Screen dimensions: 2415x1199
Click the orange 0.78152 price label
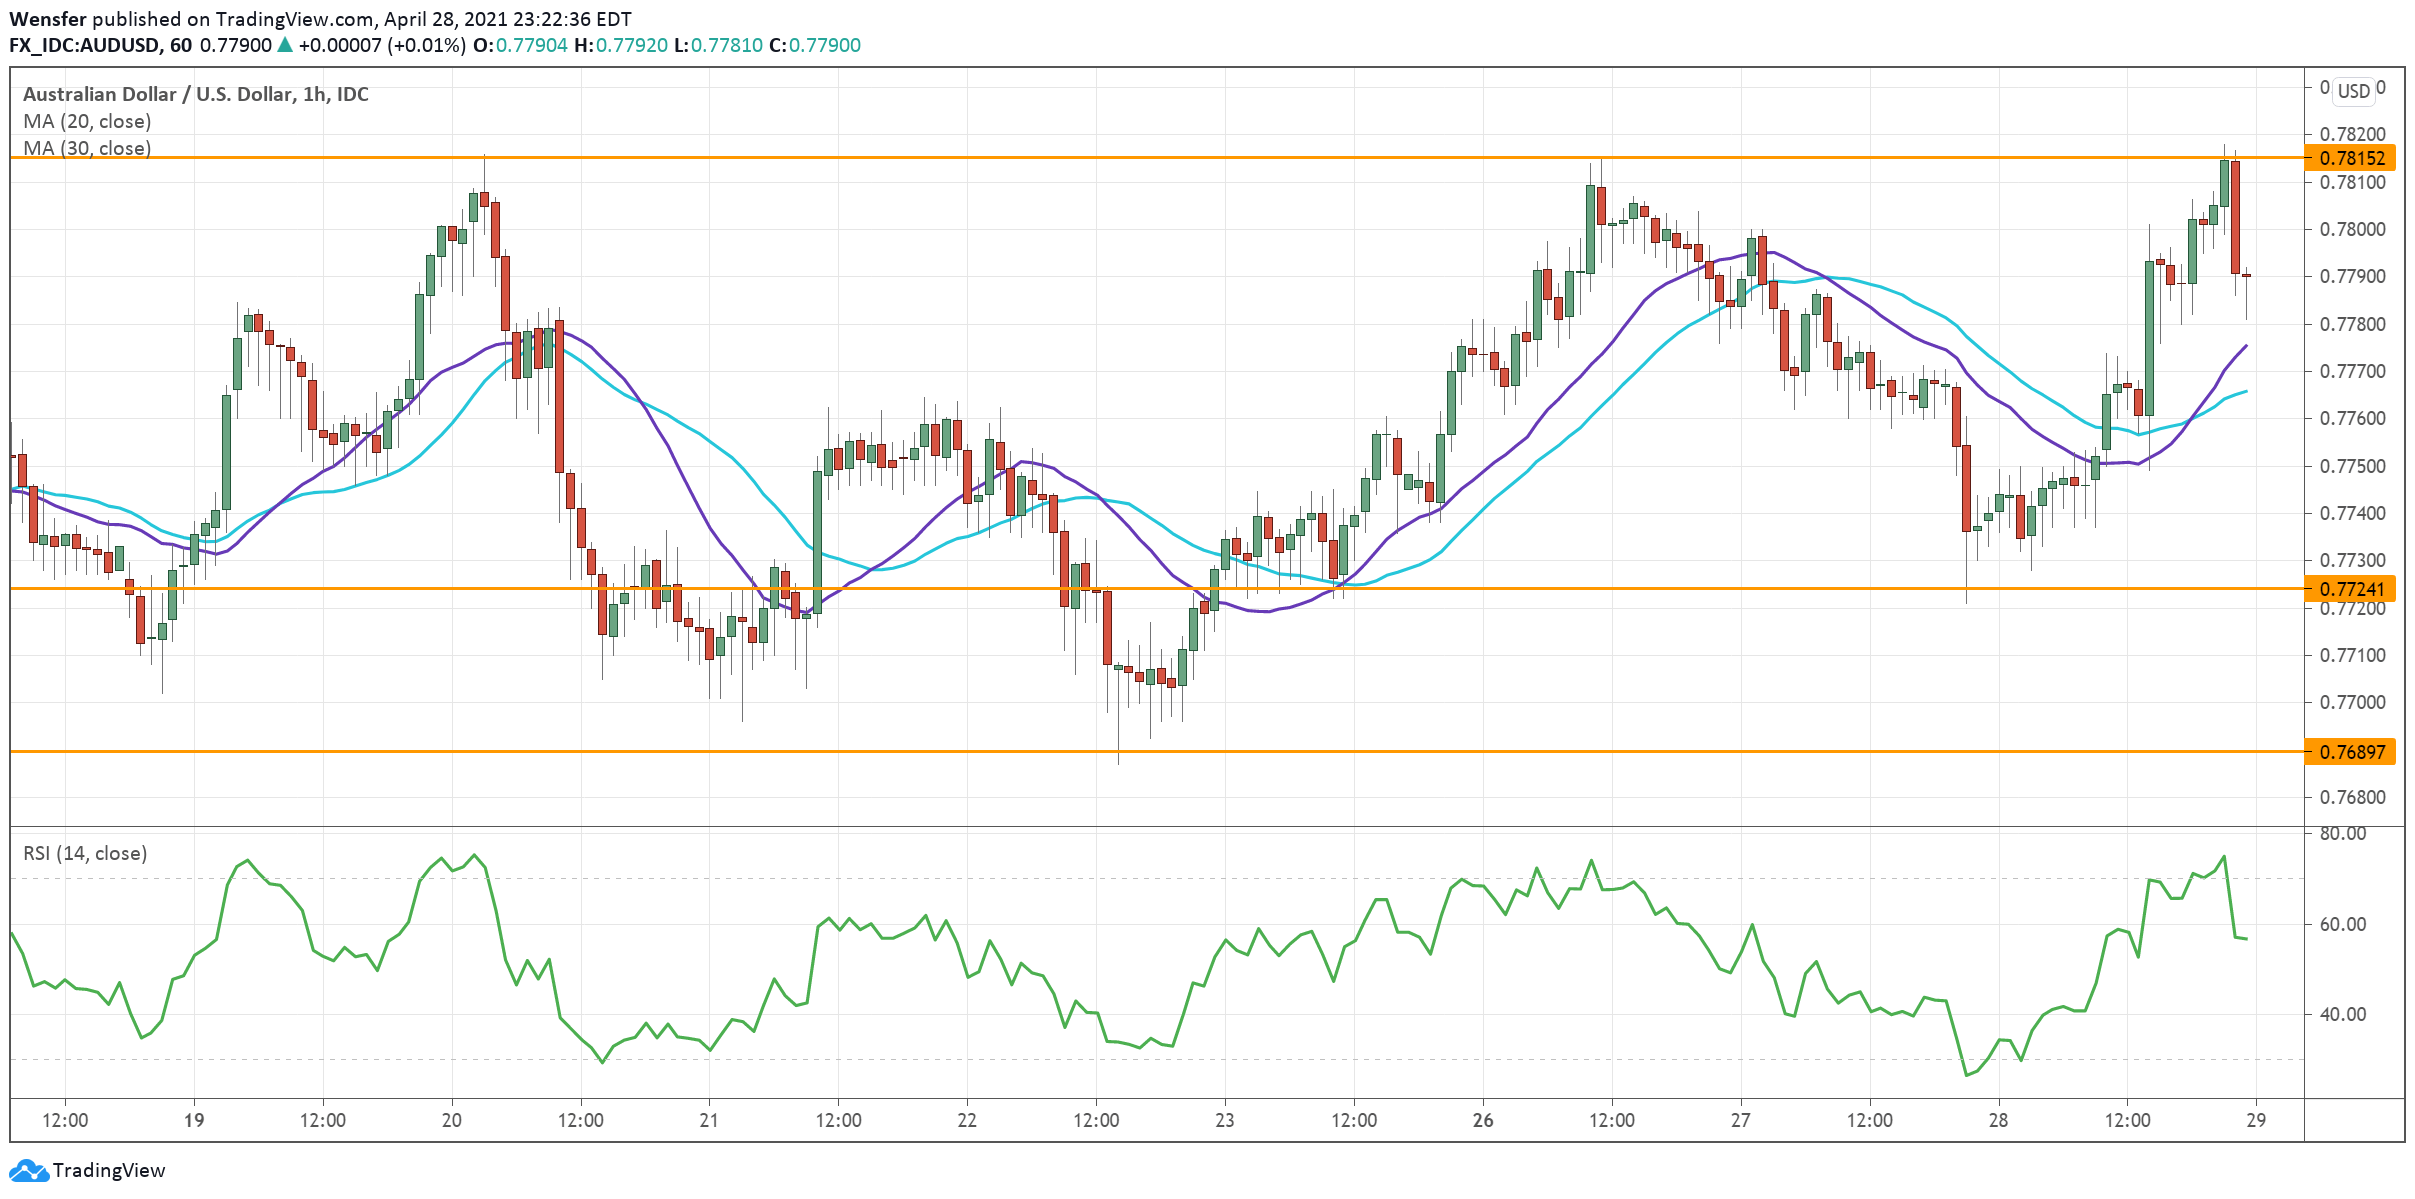click(2352, 158)
